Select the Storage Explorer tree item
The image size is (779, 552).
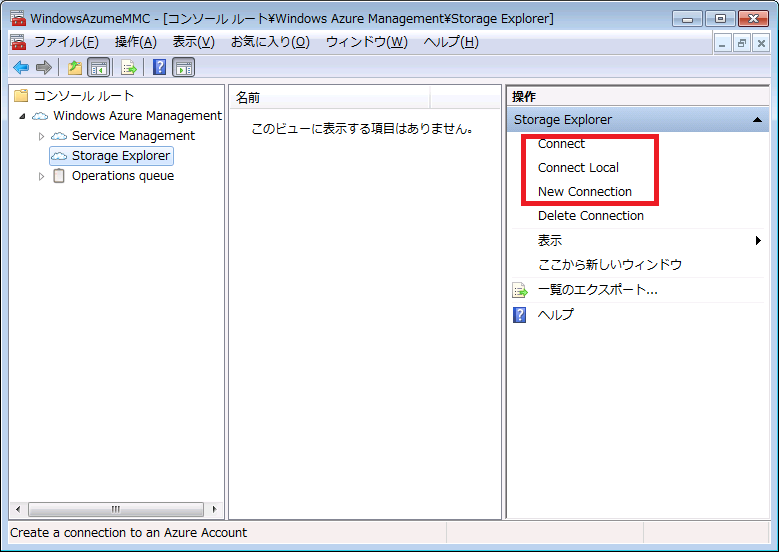pos(121,156)
